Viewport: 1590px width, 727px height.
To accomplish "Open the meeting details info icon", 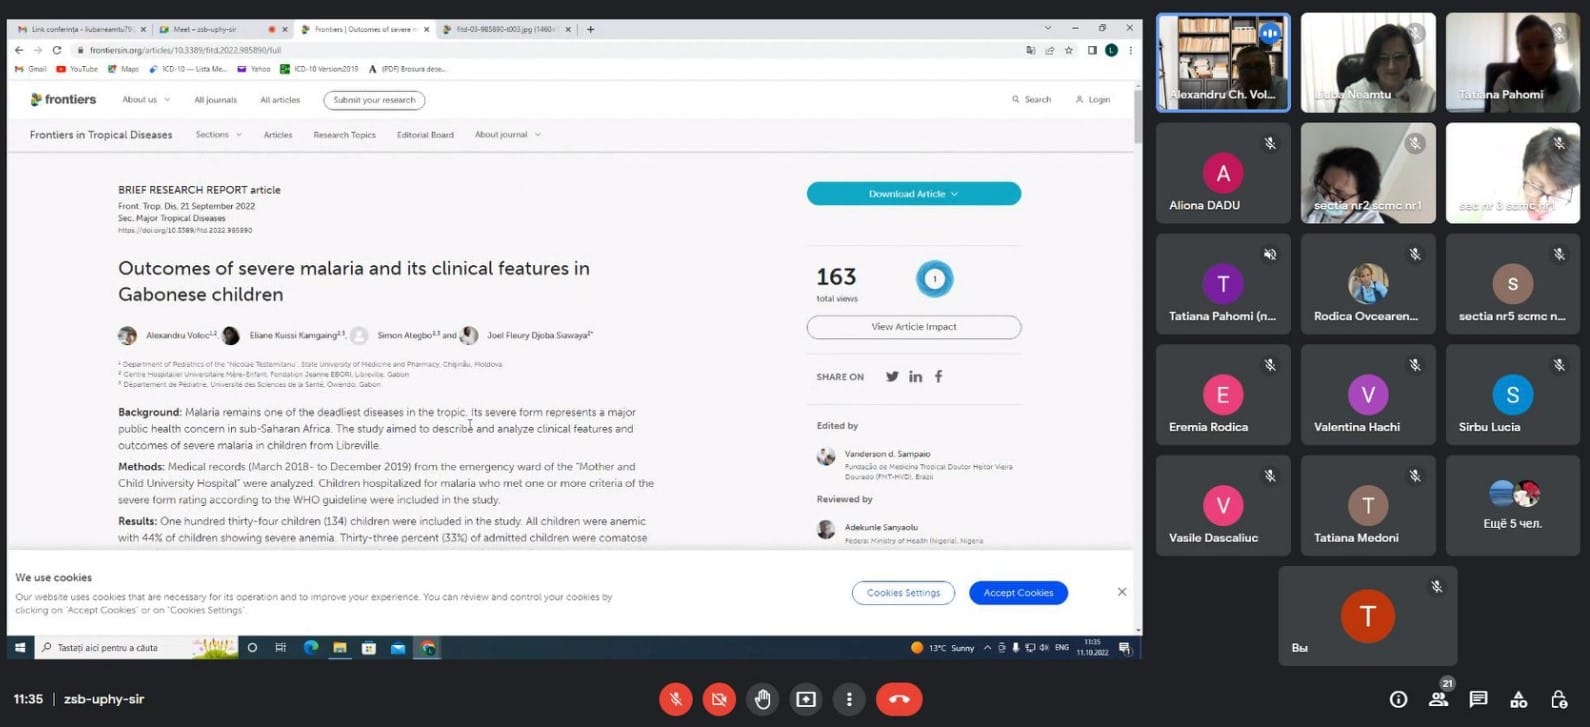I will pyautogui.click(x=1398, y=699).
